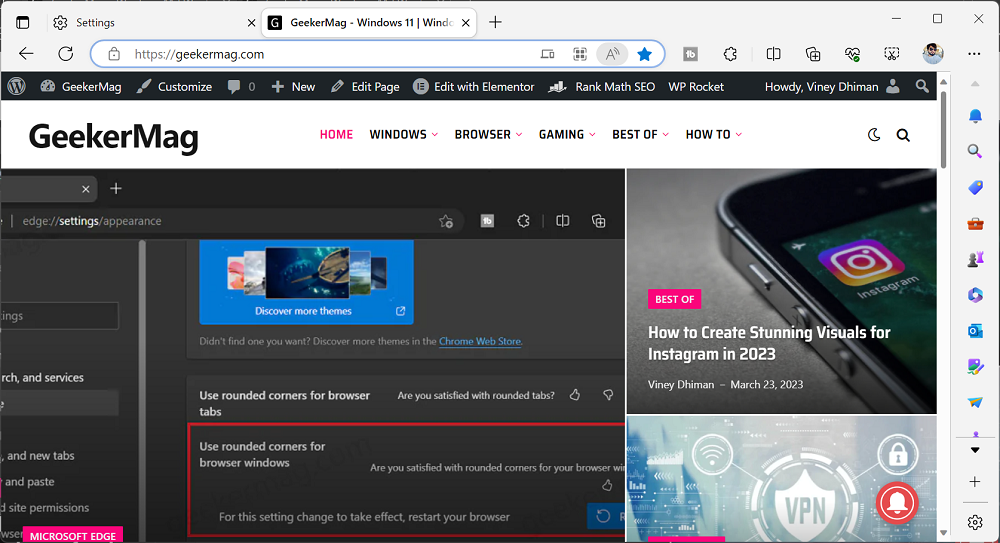Expand the BROWSER nav menu
Screen dimensions: 1000x543
click(488, 135)
